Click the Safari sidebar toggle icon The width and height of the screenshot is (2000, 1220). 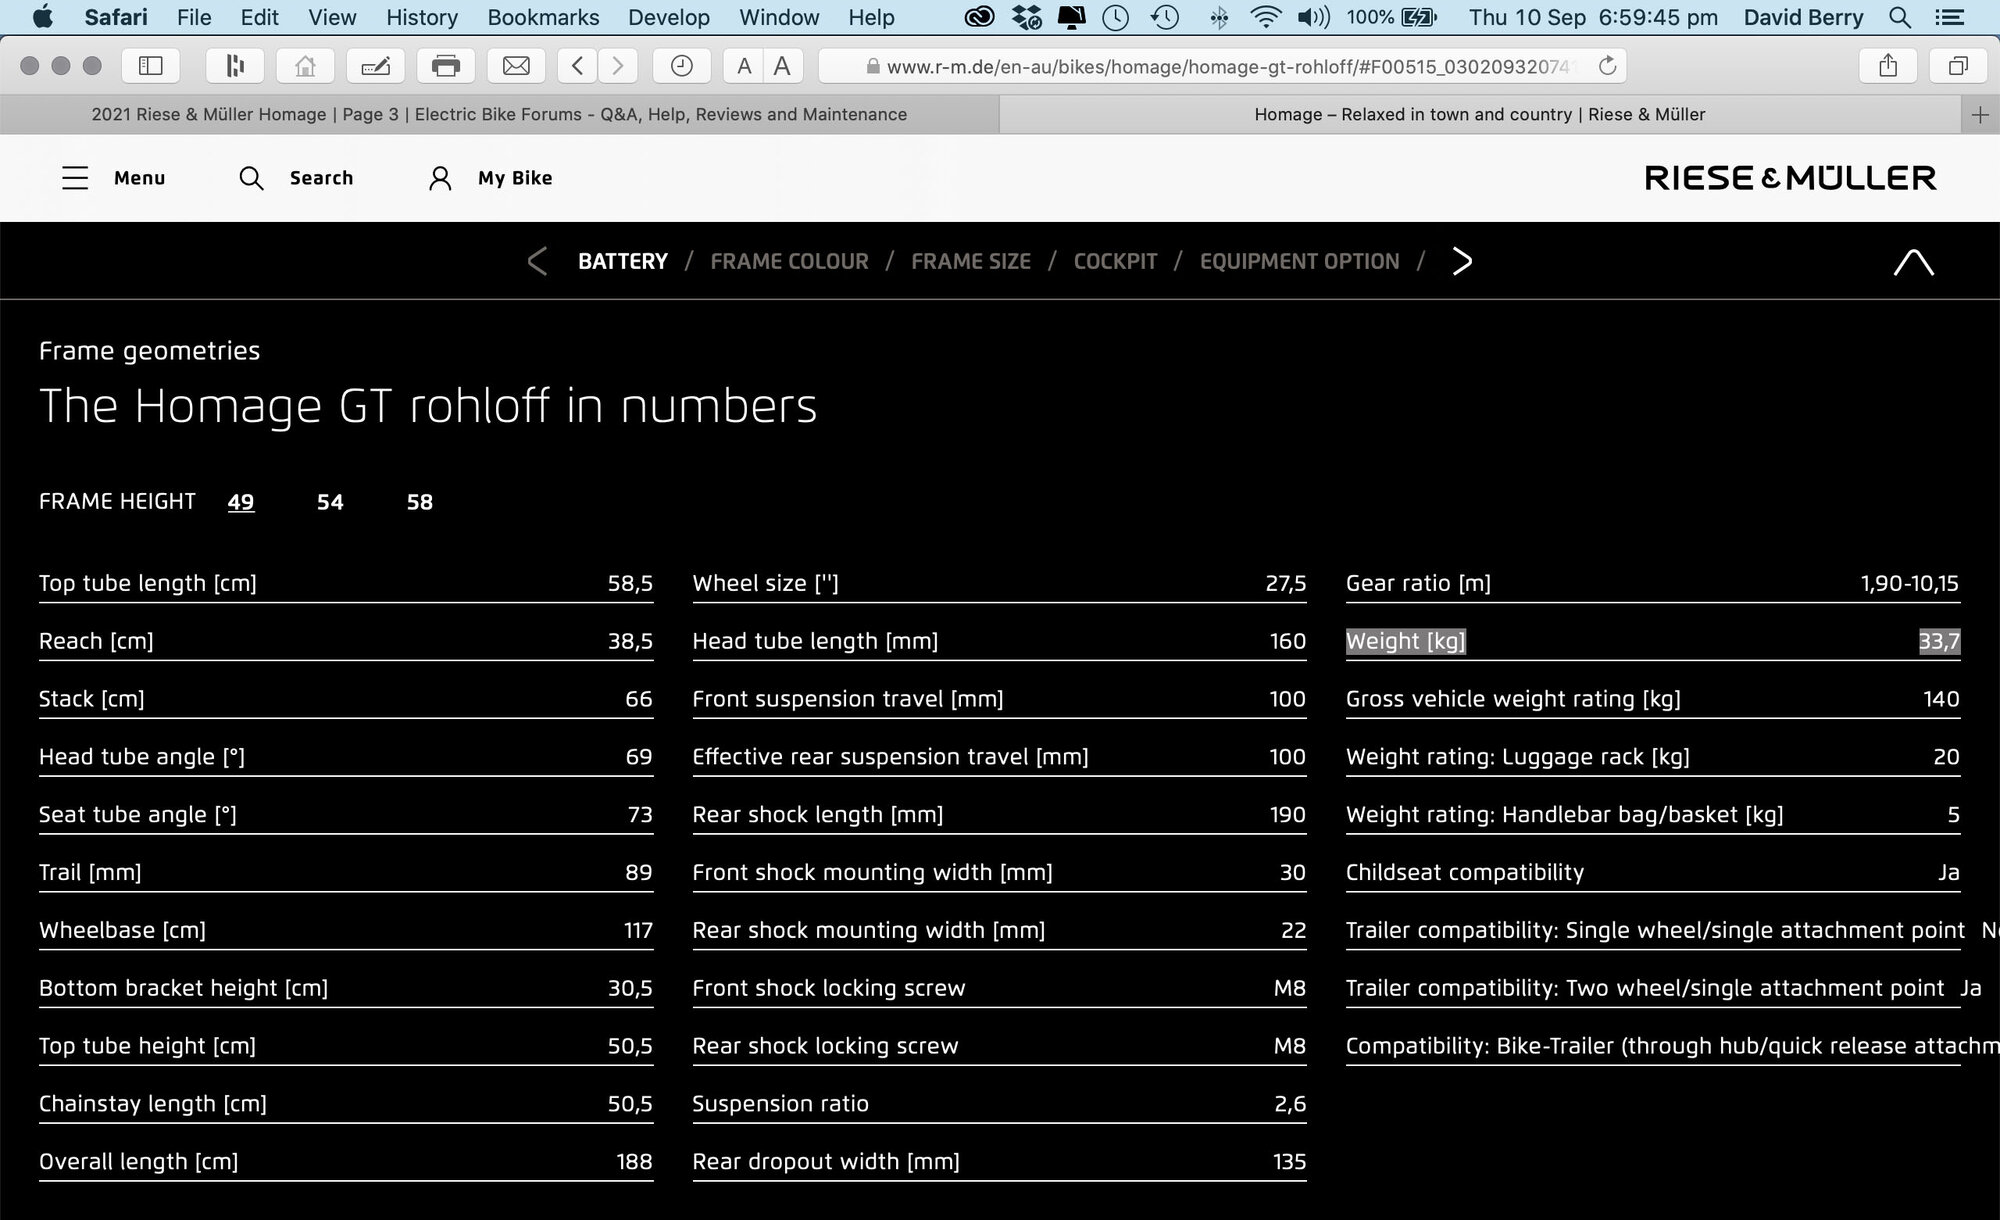(x=150, y=66)
